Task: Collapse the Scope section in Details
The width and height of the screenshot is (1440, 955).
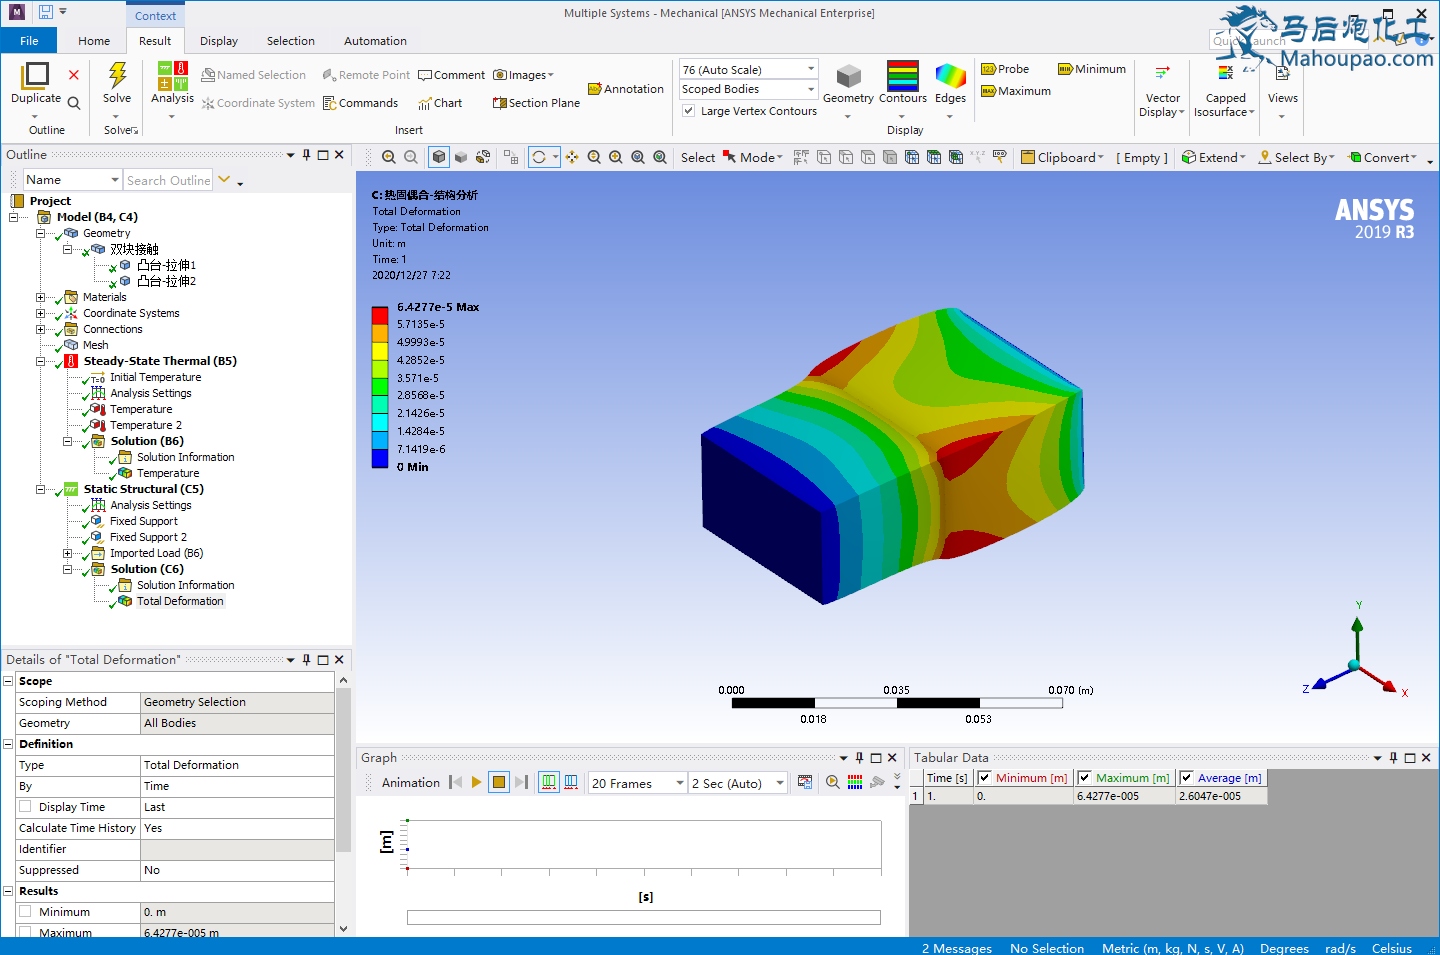Action: pyautogui.click(x=8, y=681)
